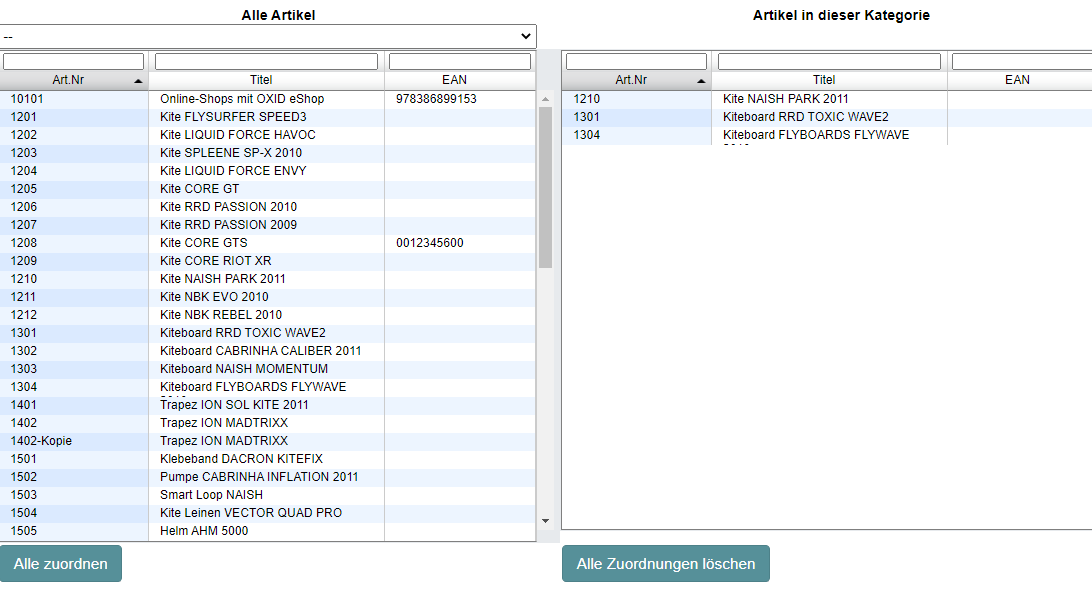Select Kite CORE GTS row
The height and width of the screenshot is (595, 1092).
(x=267, y=243)
